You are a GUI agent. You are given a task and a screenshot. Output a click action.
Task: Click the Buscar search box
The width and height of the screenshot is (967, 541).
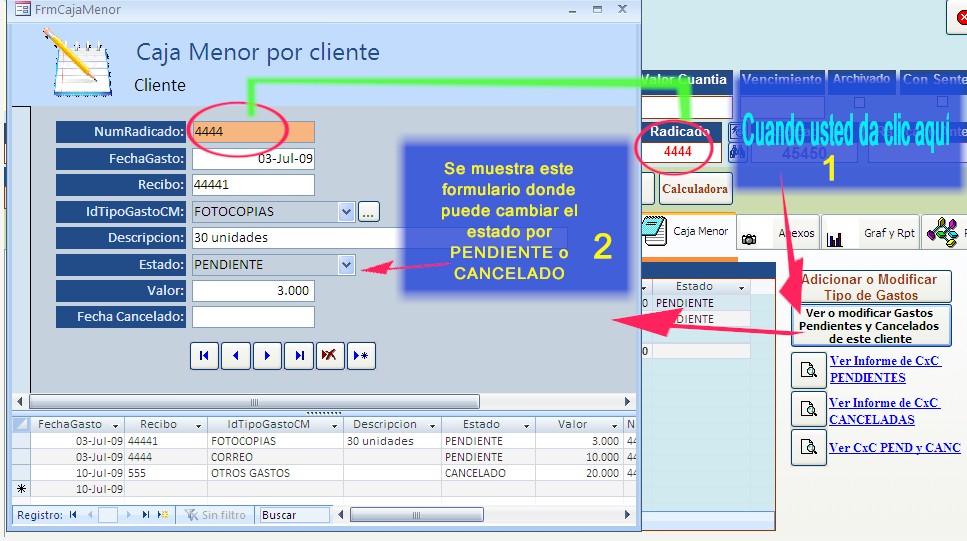point(294,514)
